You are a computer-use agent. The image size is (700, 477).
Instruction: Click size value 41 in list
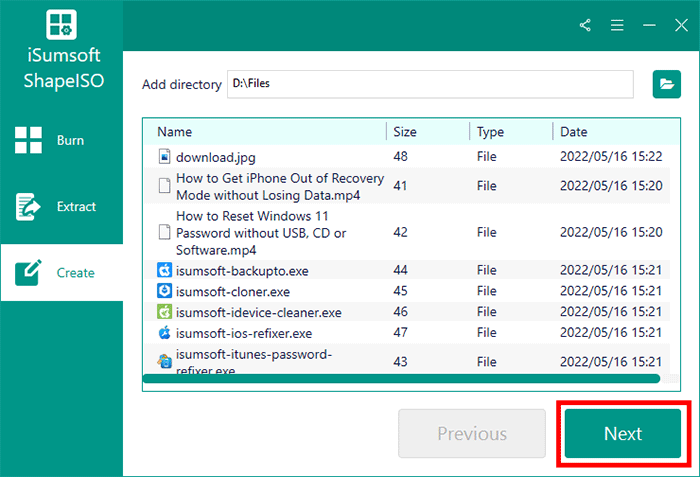[x=400, y=185]
